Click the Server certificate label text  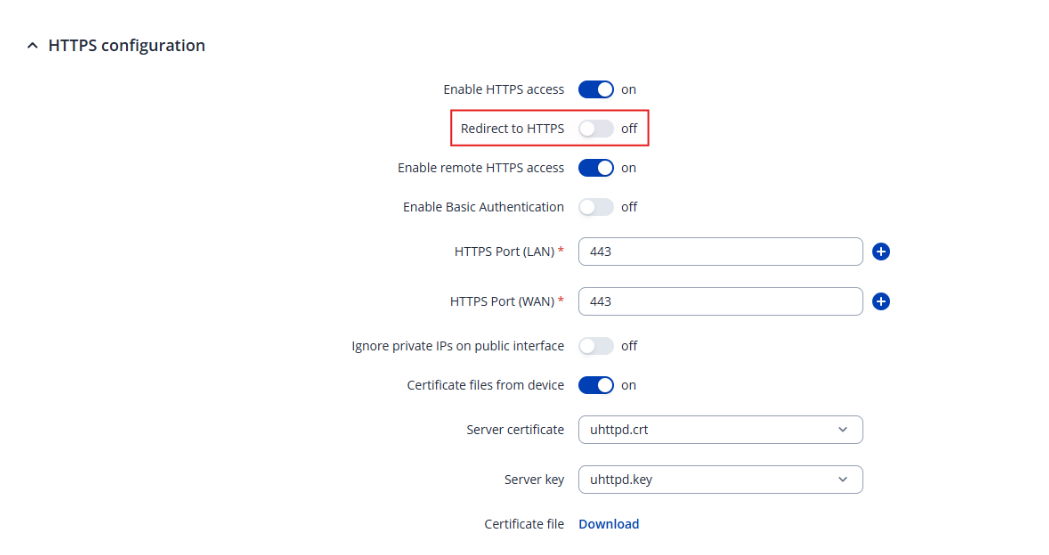point(515,430)
